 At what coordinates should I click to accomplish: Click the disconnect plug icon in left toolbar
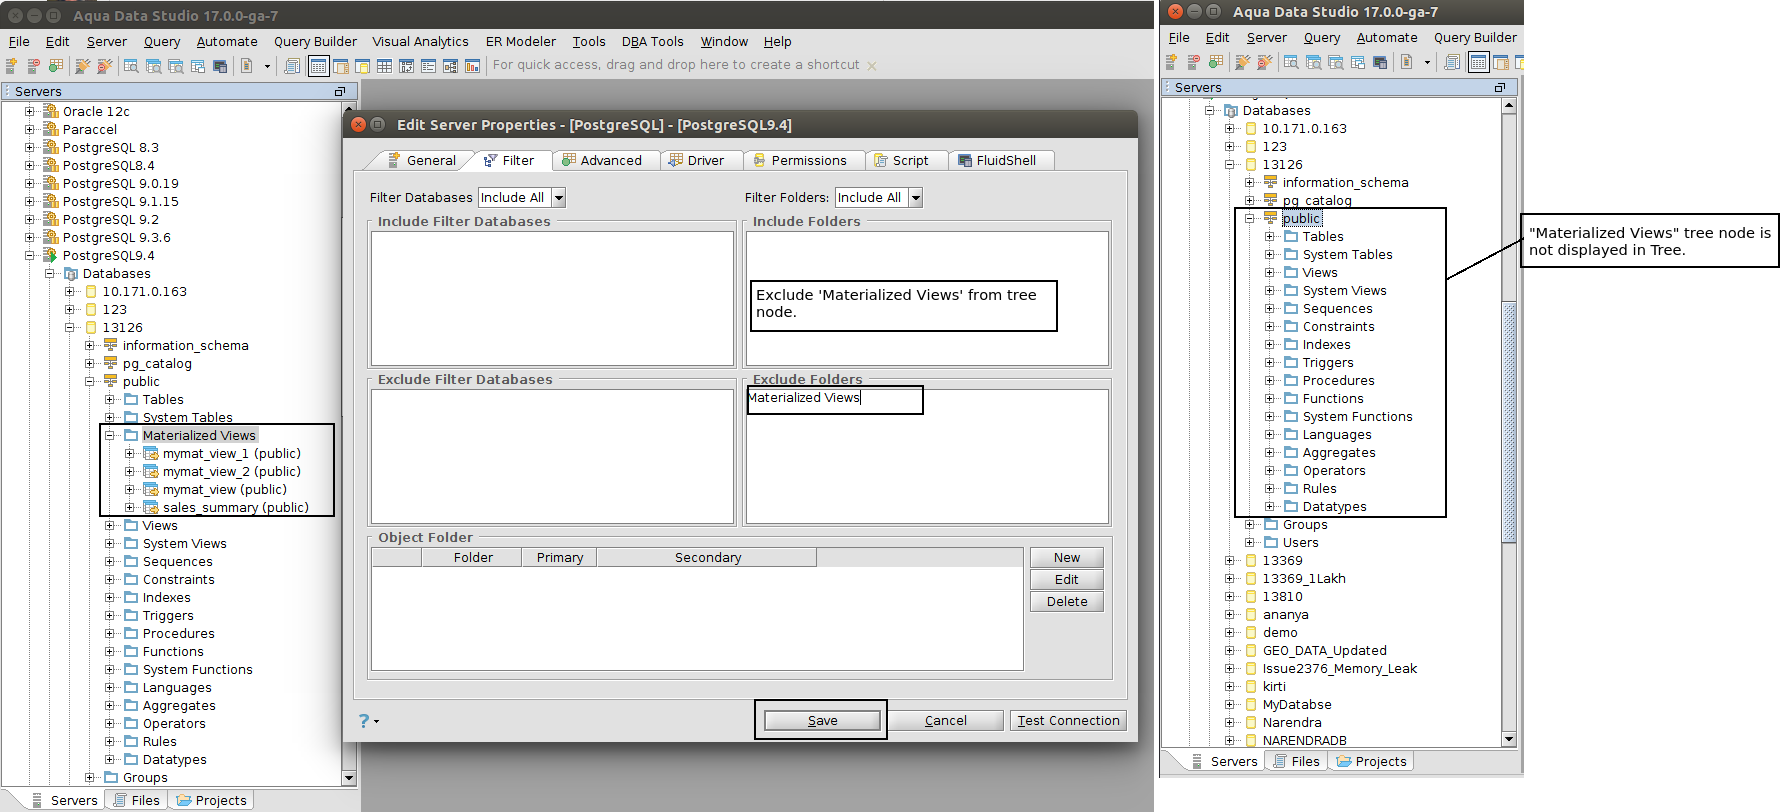coord(104,66)
